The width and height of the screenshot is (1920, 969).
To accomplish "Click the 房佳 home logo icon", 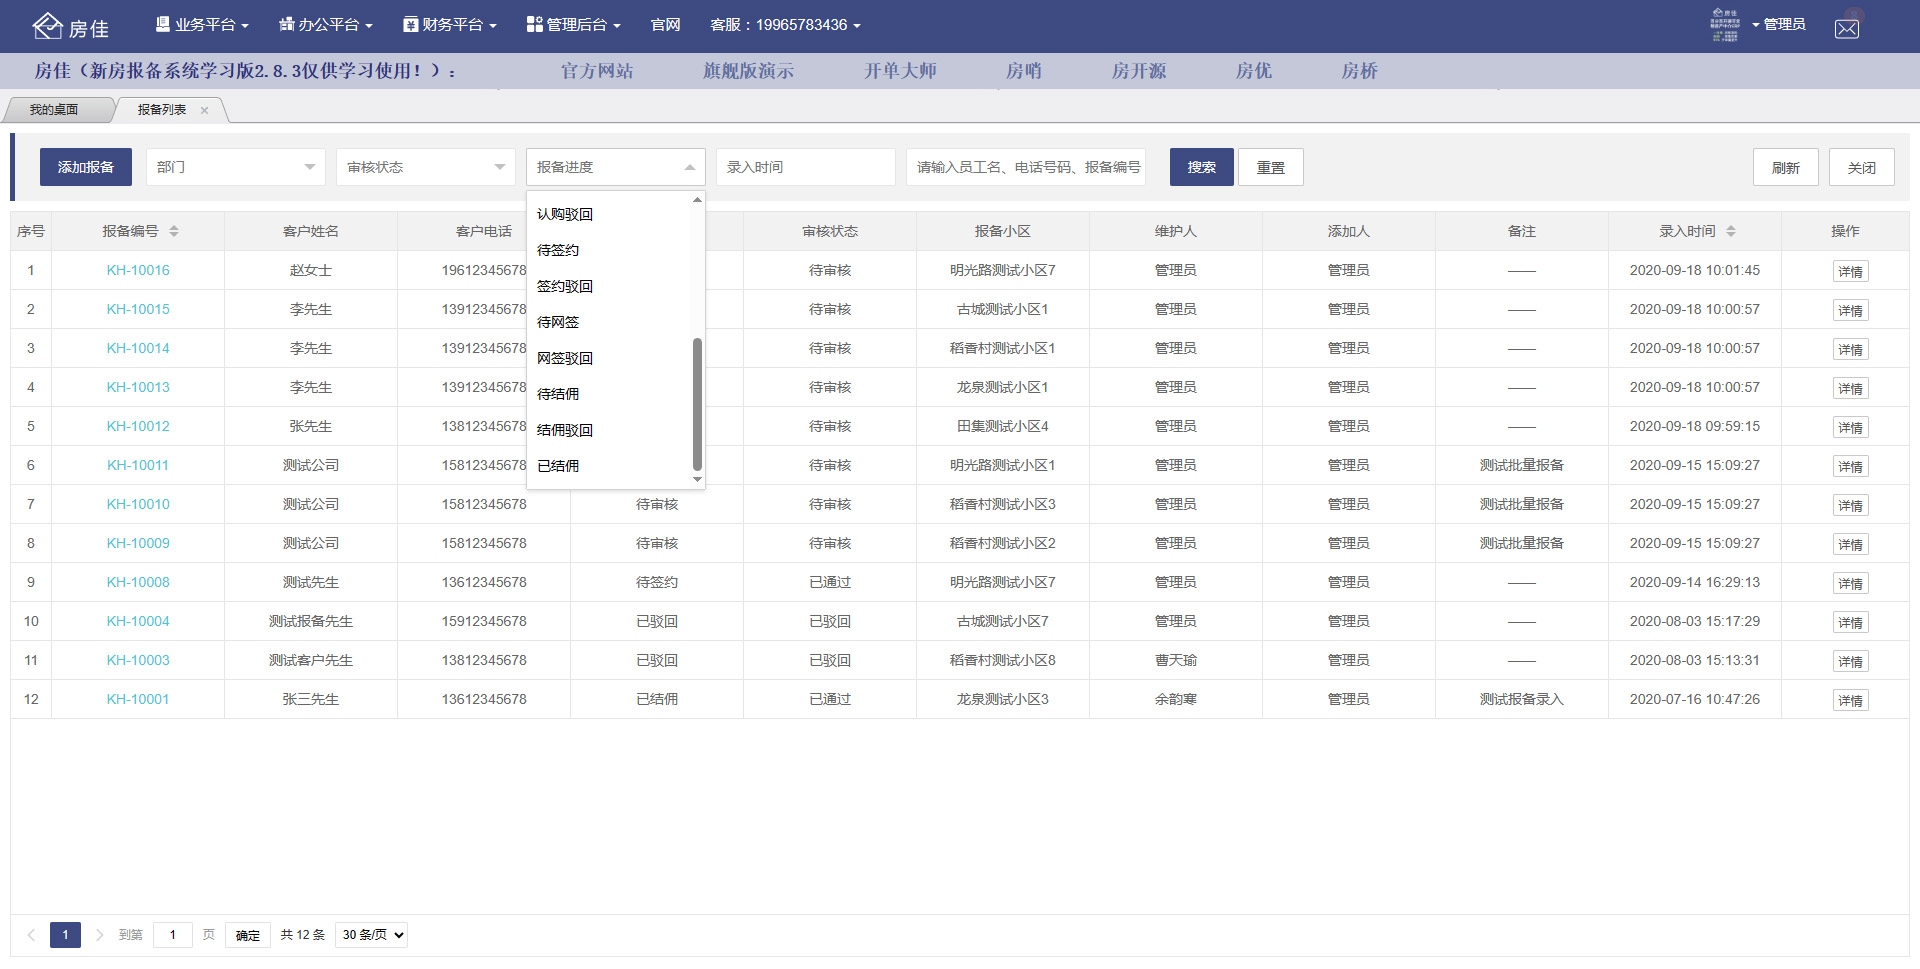I will point(47,26).
